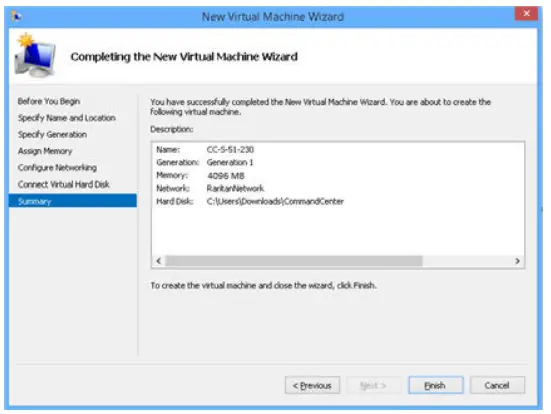Open the Assign Memory step
The width and height of the screenshot is (551, 414).
[x=45, y=151]
